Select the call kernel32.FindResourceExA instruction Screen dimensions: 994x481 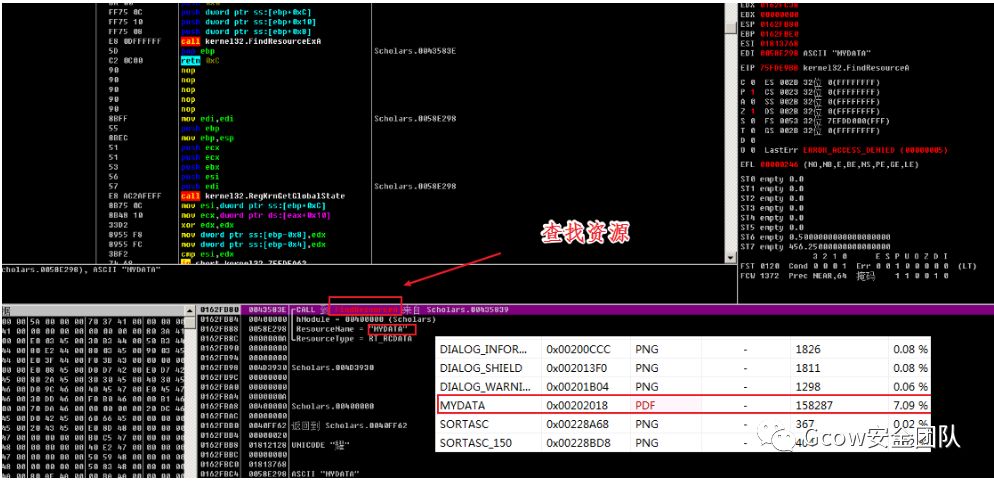pos(251,41)
